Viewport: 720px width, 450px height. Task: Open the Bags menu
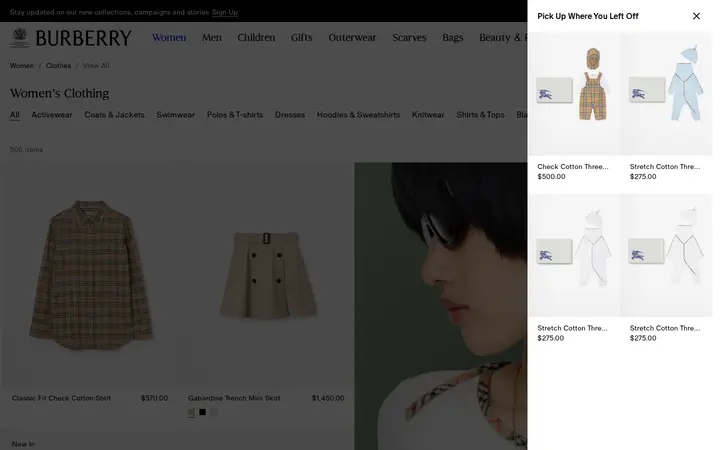click(453, 38)
